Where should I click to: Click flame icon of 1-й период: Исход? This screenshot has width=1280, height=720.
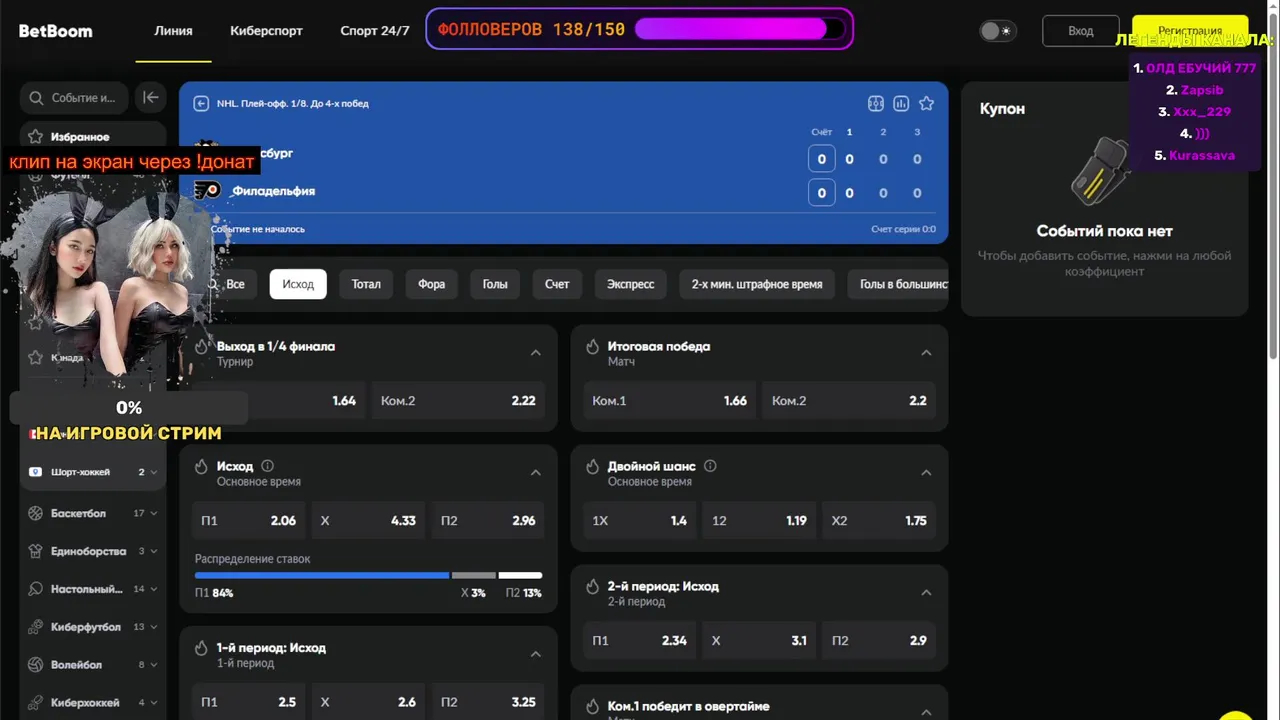pos(201,649)
